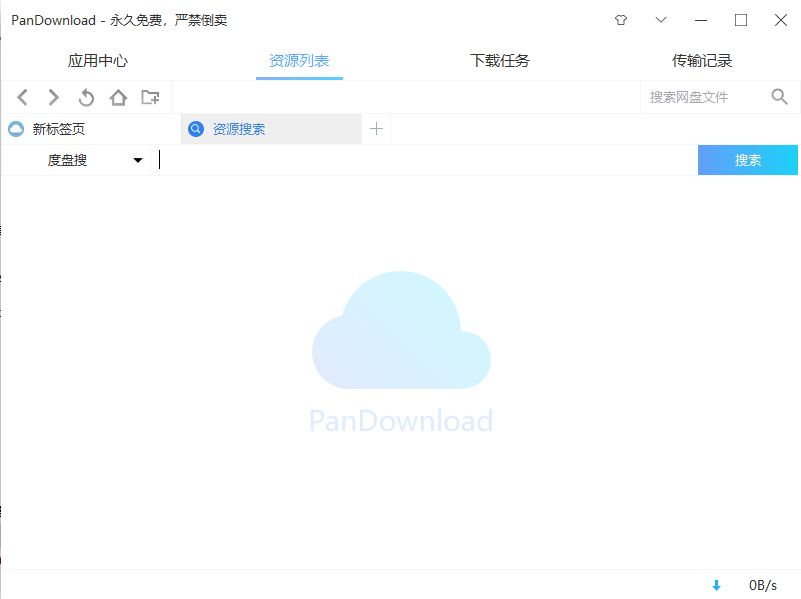Navigate forward with the right arrow icon
The width and height of the screenshot is (801, 599).
tap(53, 97)
